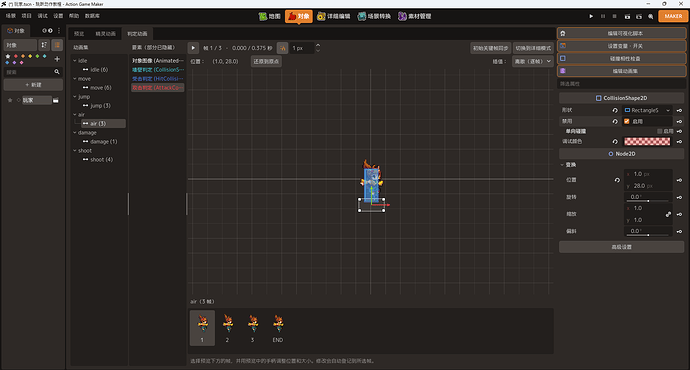Click the scale link chain icon
The image size is (690, 370).
tap(668, 214)
